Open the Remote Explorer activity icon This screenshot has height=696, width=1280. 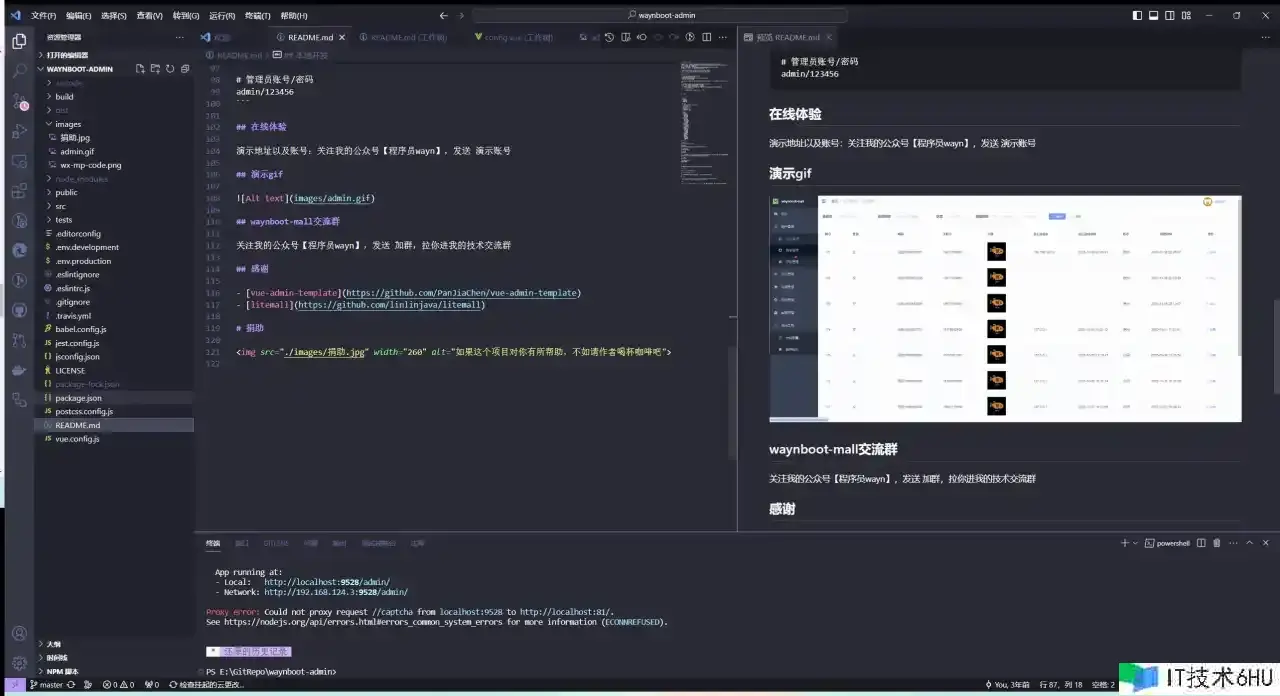coord(19,160)
